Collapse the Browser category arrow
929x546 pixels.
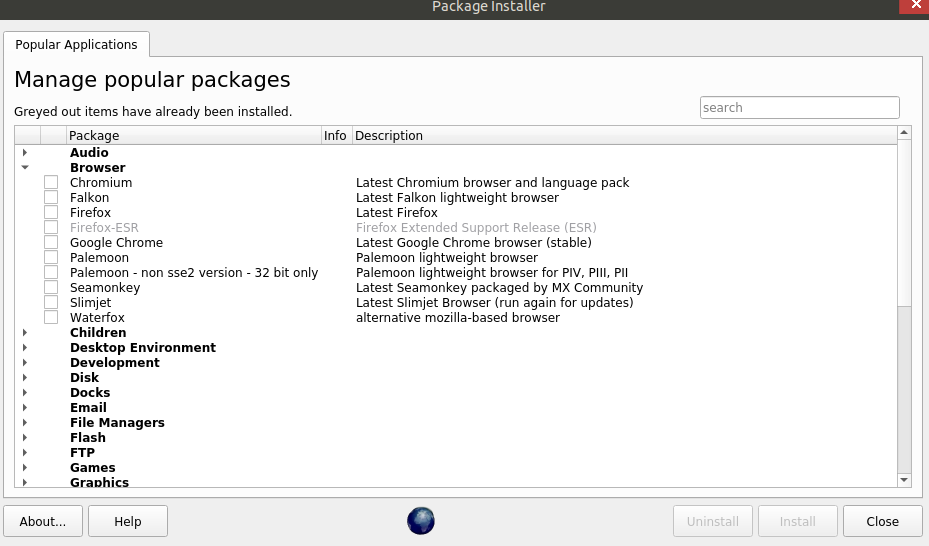pyautogui.click(x=25, y=168)
